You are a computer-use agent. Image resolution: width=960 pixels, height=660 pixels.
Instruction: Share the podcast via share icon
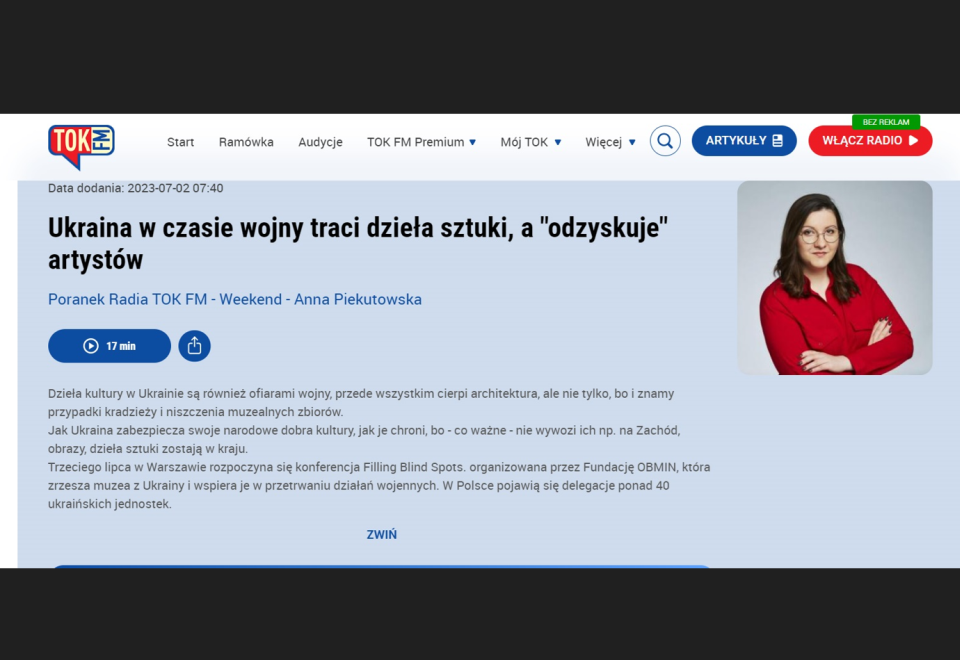coord(195,346)
